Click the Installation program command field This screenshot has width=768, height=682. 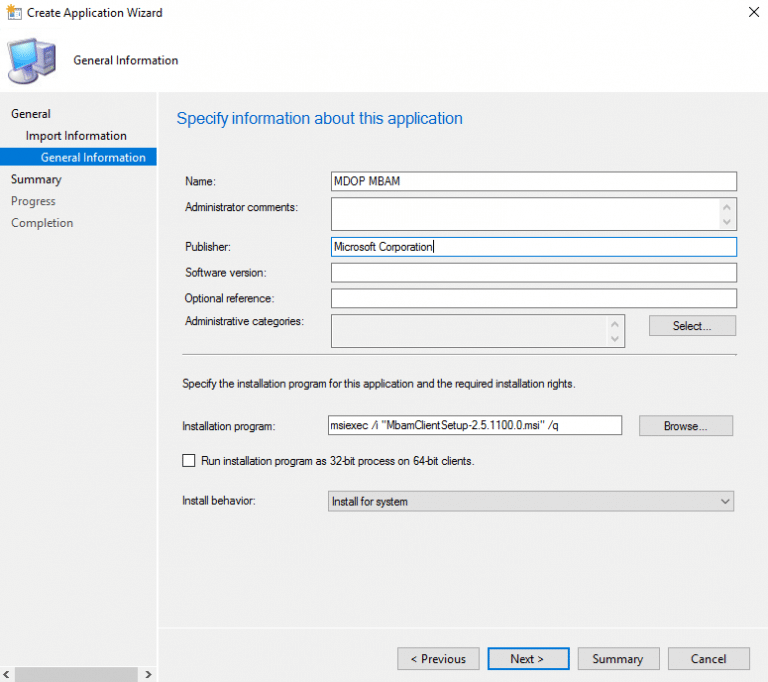(475, 426)
